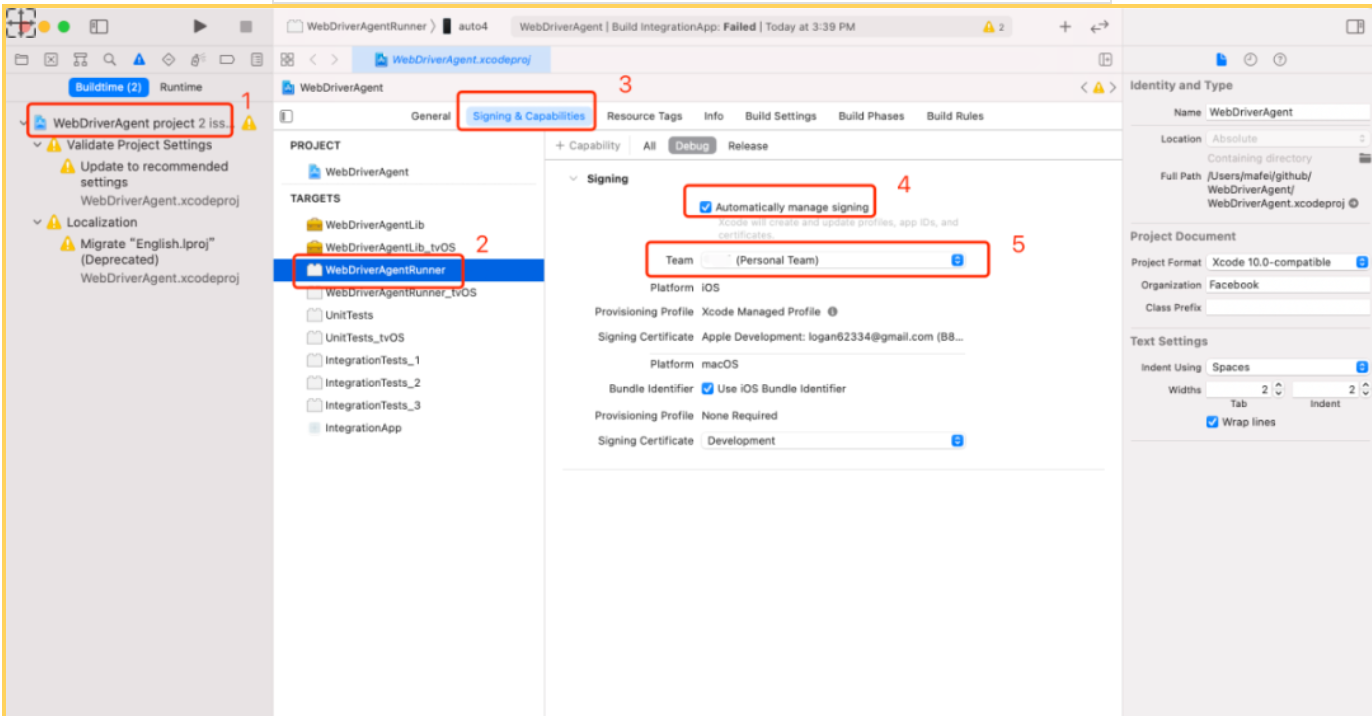The width and height of the screenshot is (1372, 716).
Task: Run the scheme with the Play button
Action: click(x=198, y=26)
